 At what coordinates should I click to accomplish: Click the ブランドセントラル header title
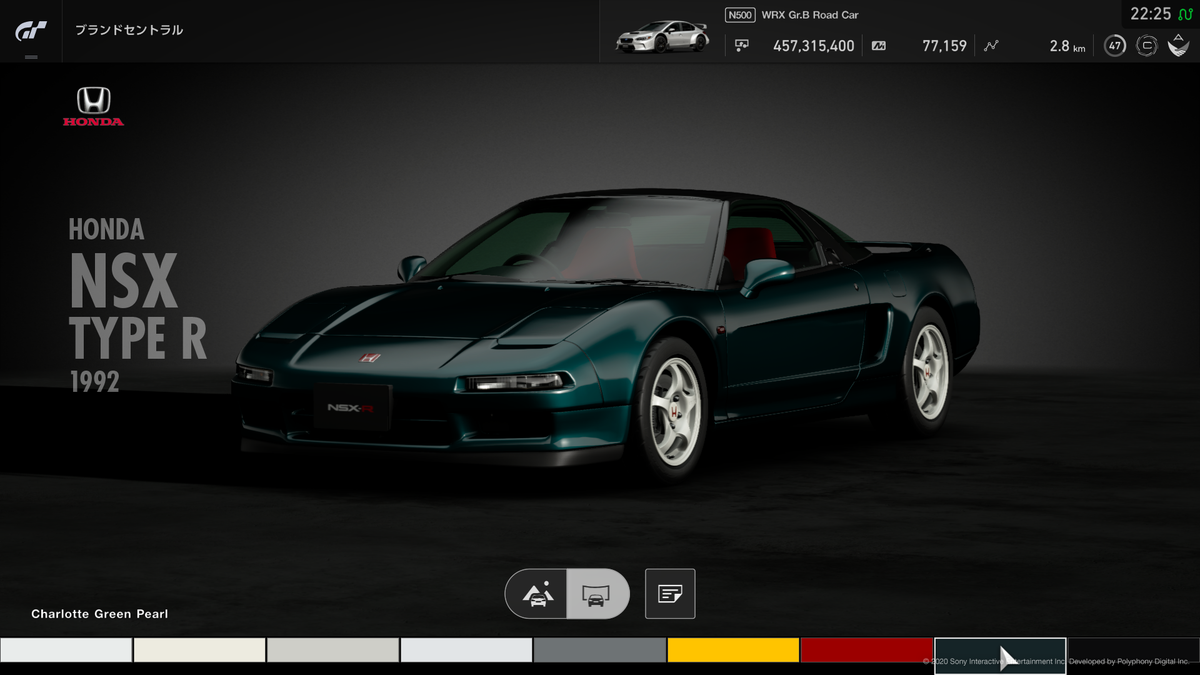129,30
